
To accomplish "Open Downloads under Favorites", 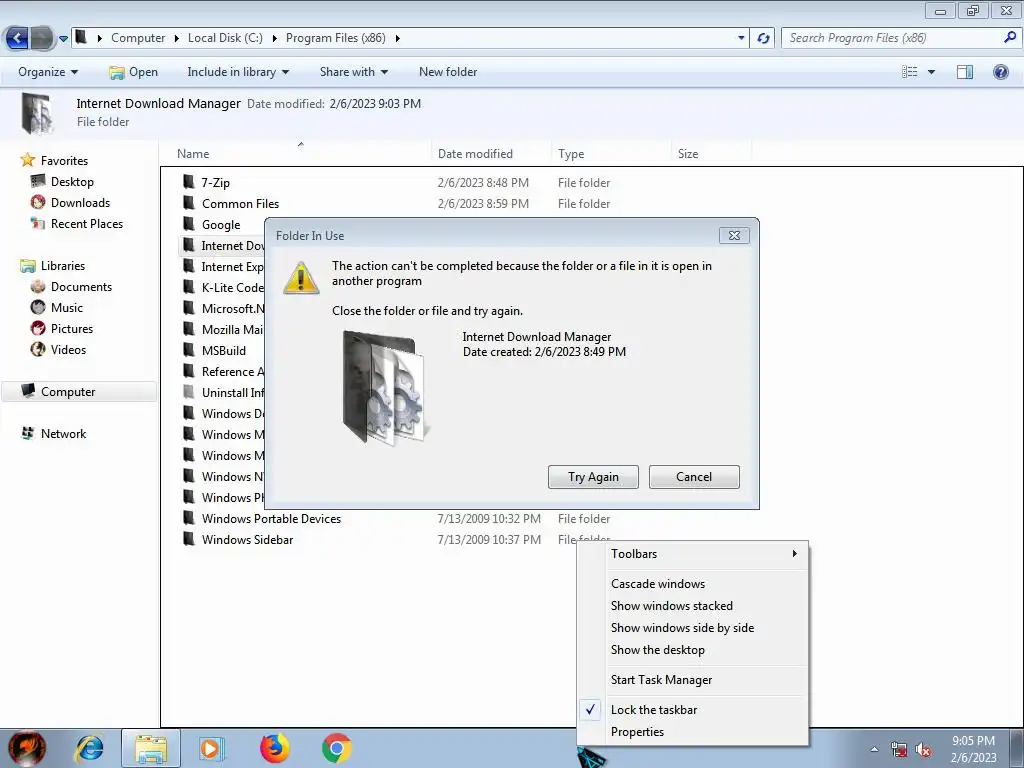I will coord(80,202).
